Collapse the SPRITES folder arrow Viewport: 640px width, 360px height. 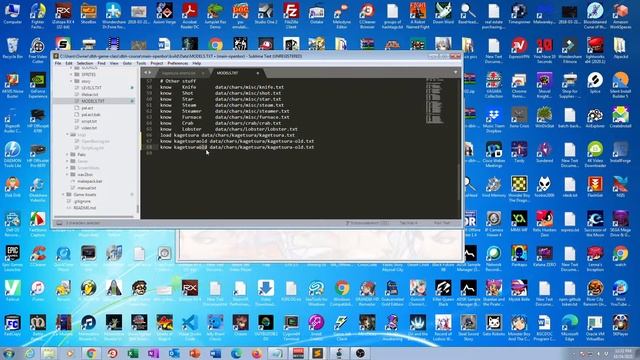point(72,74)
